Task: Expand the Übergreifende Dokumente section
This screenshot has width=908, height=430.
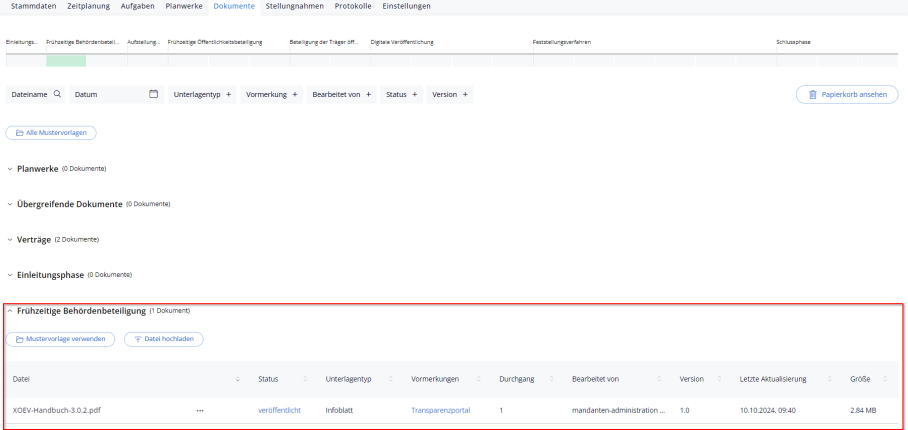Action: coord(10,204)
